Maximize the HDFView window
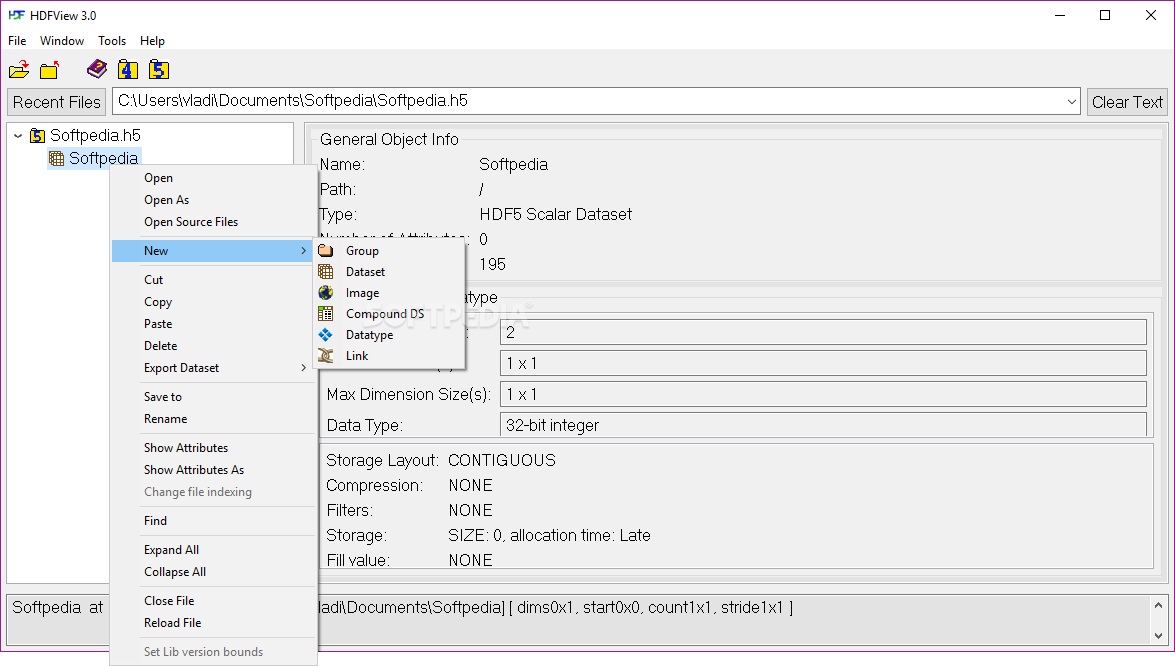 (x=1105, y=15)
